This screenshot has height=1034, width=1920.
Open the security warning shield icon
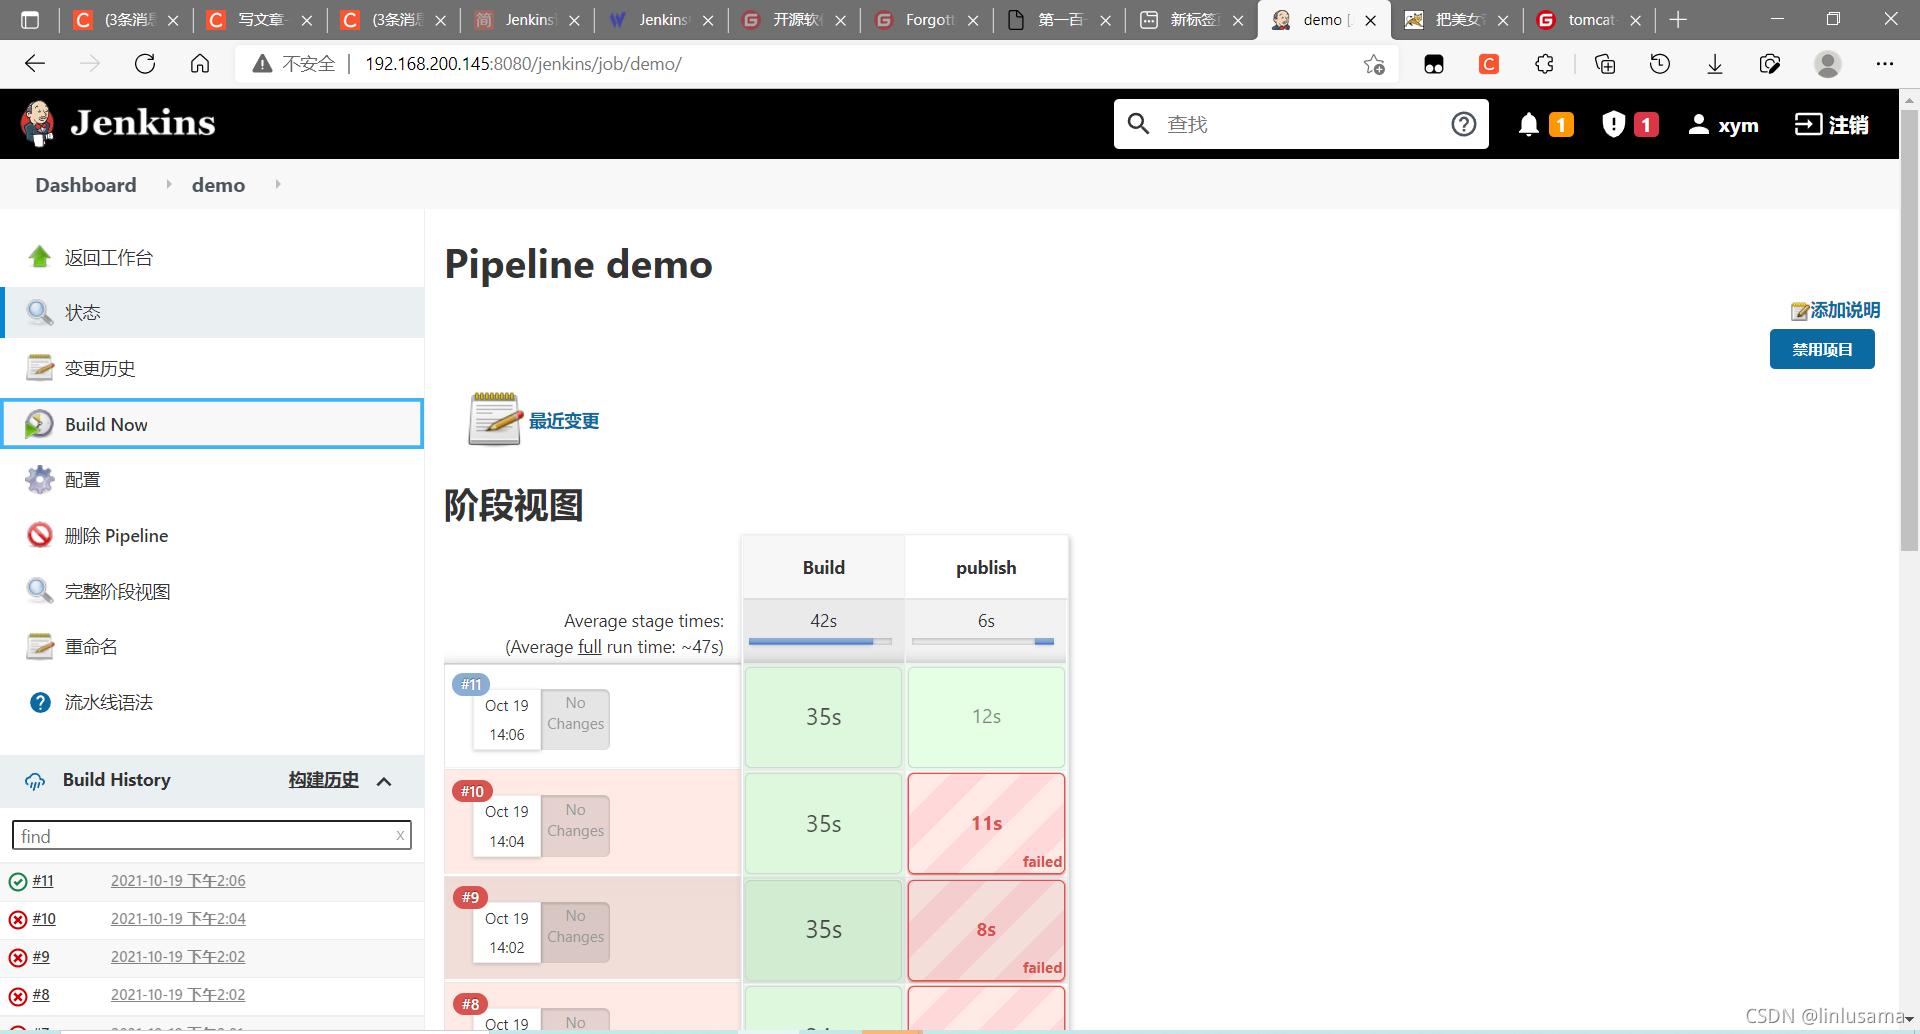point(1613,124)
